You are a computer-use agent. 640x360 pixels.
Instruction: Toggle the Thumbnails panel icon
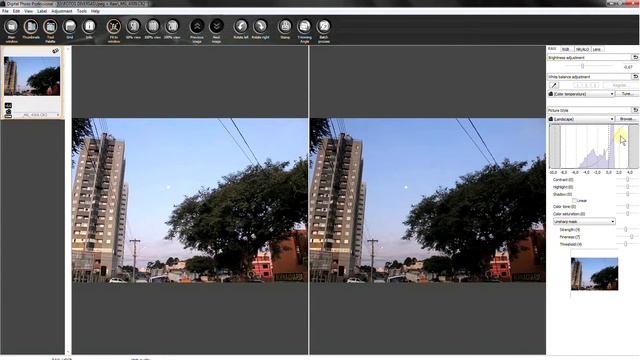point(31,27)
